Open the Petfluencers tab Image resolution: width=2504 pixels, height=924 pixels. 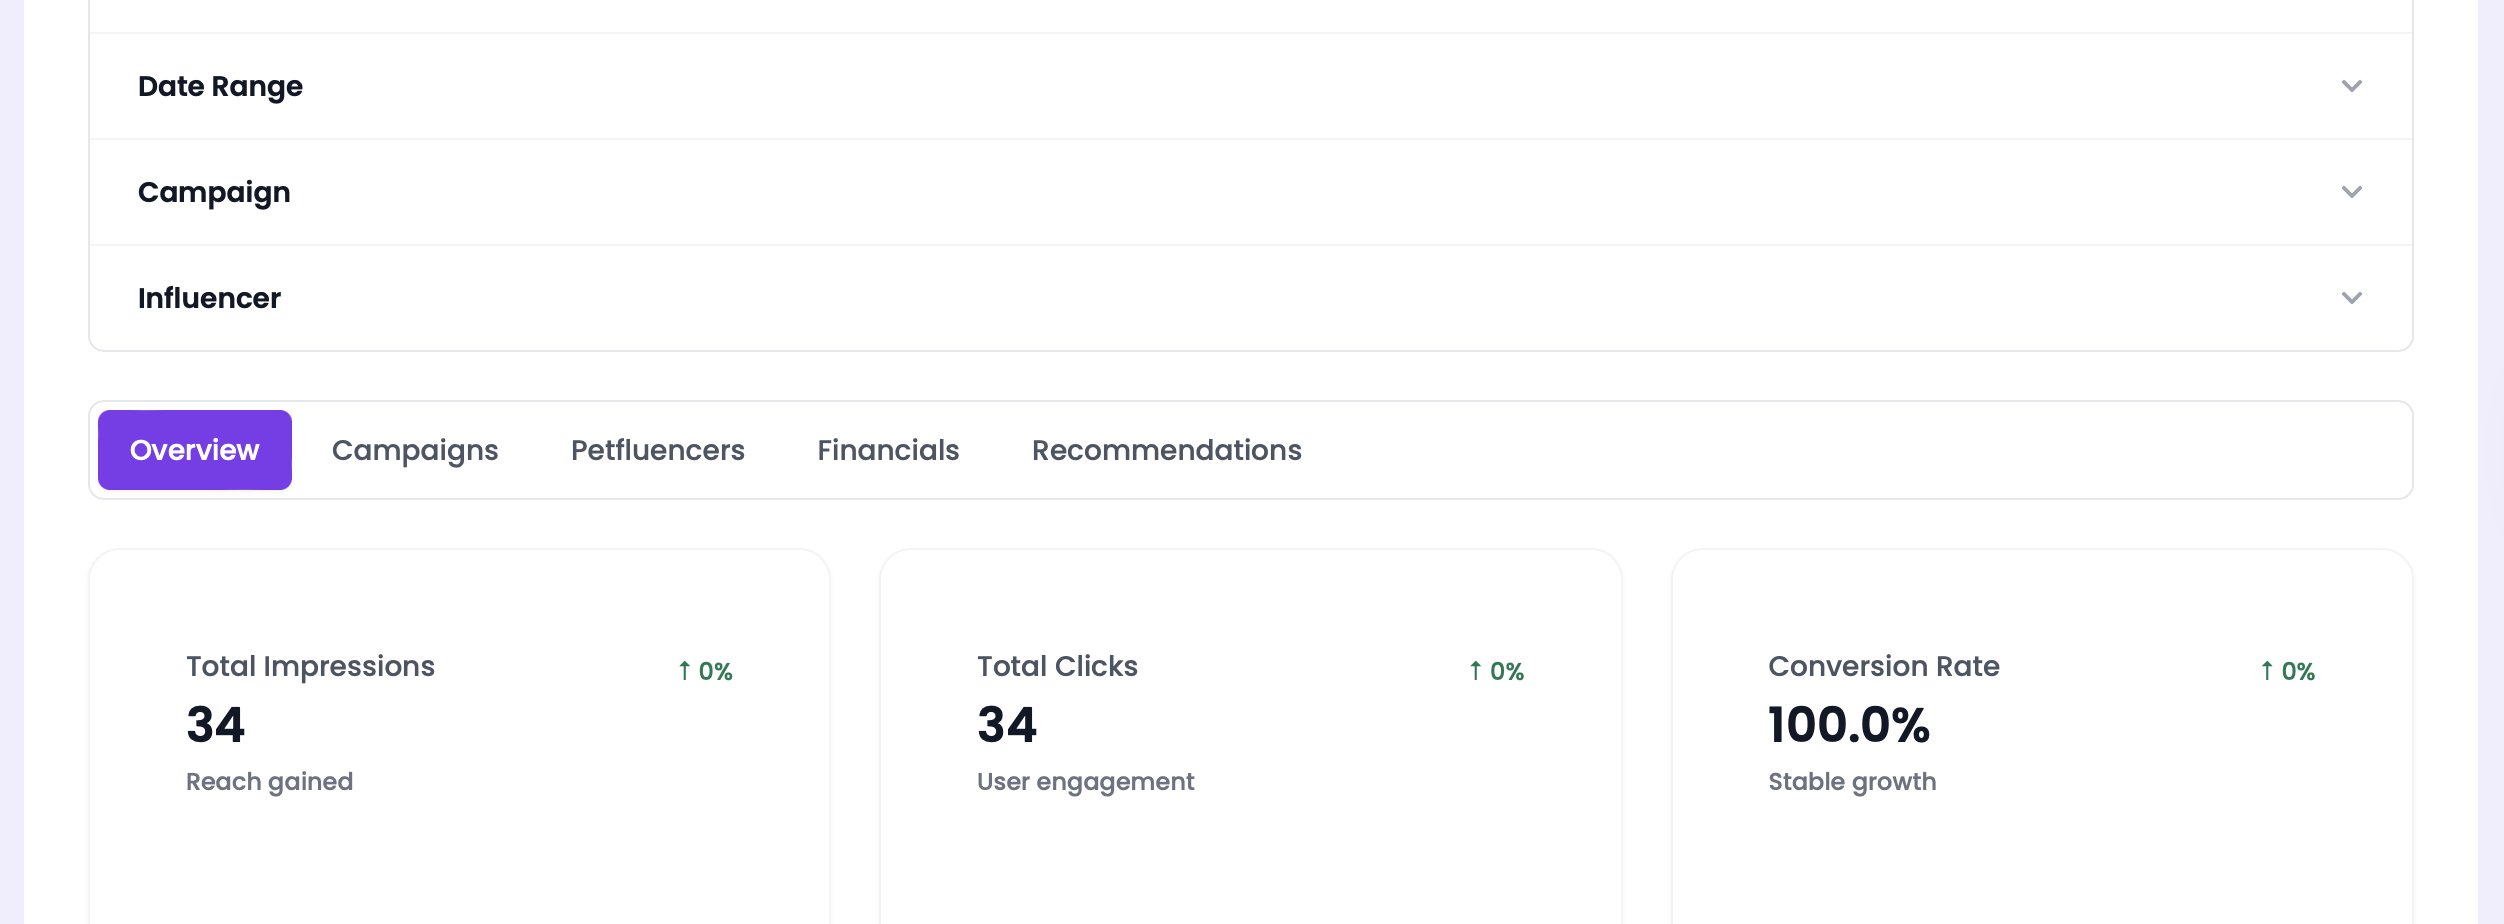[x=658, y=449]
